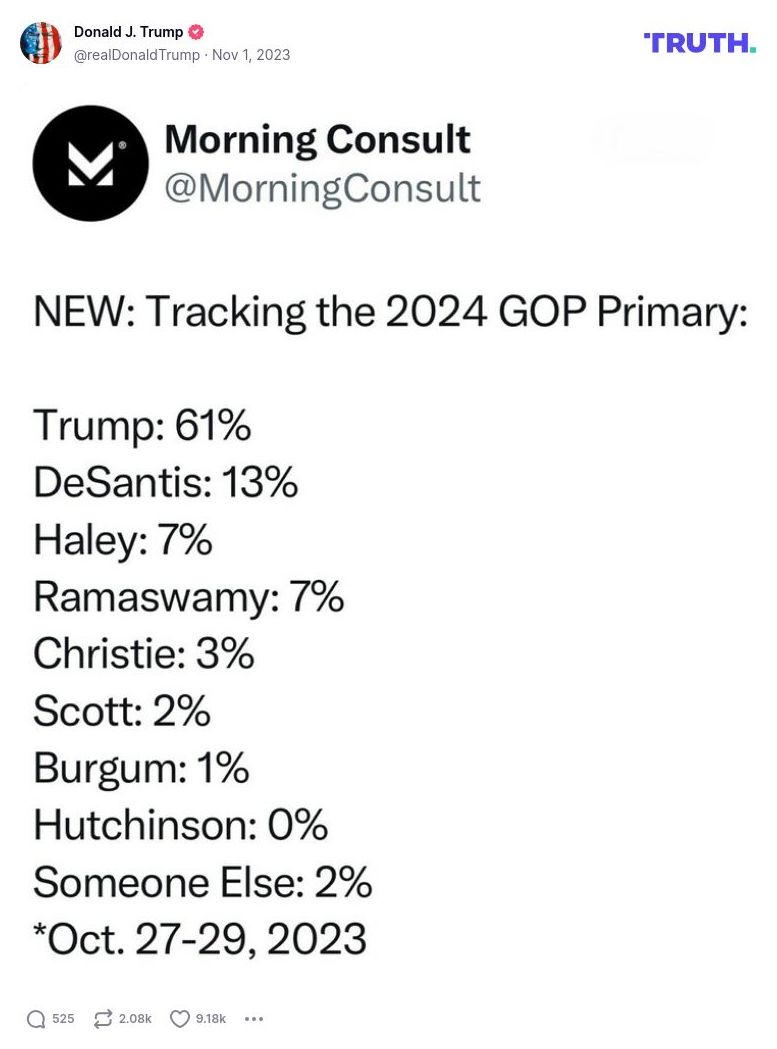The height and width of the screenshot is (1049, 777).
Task: Click the Truth. logo
Action: tap(698, 43)
